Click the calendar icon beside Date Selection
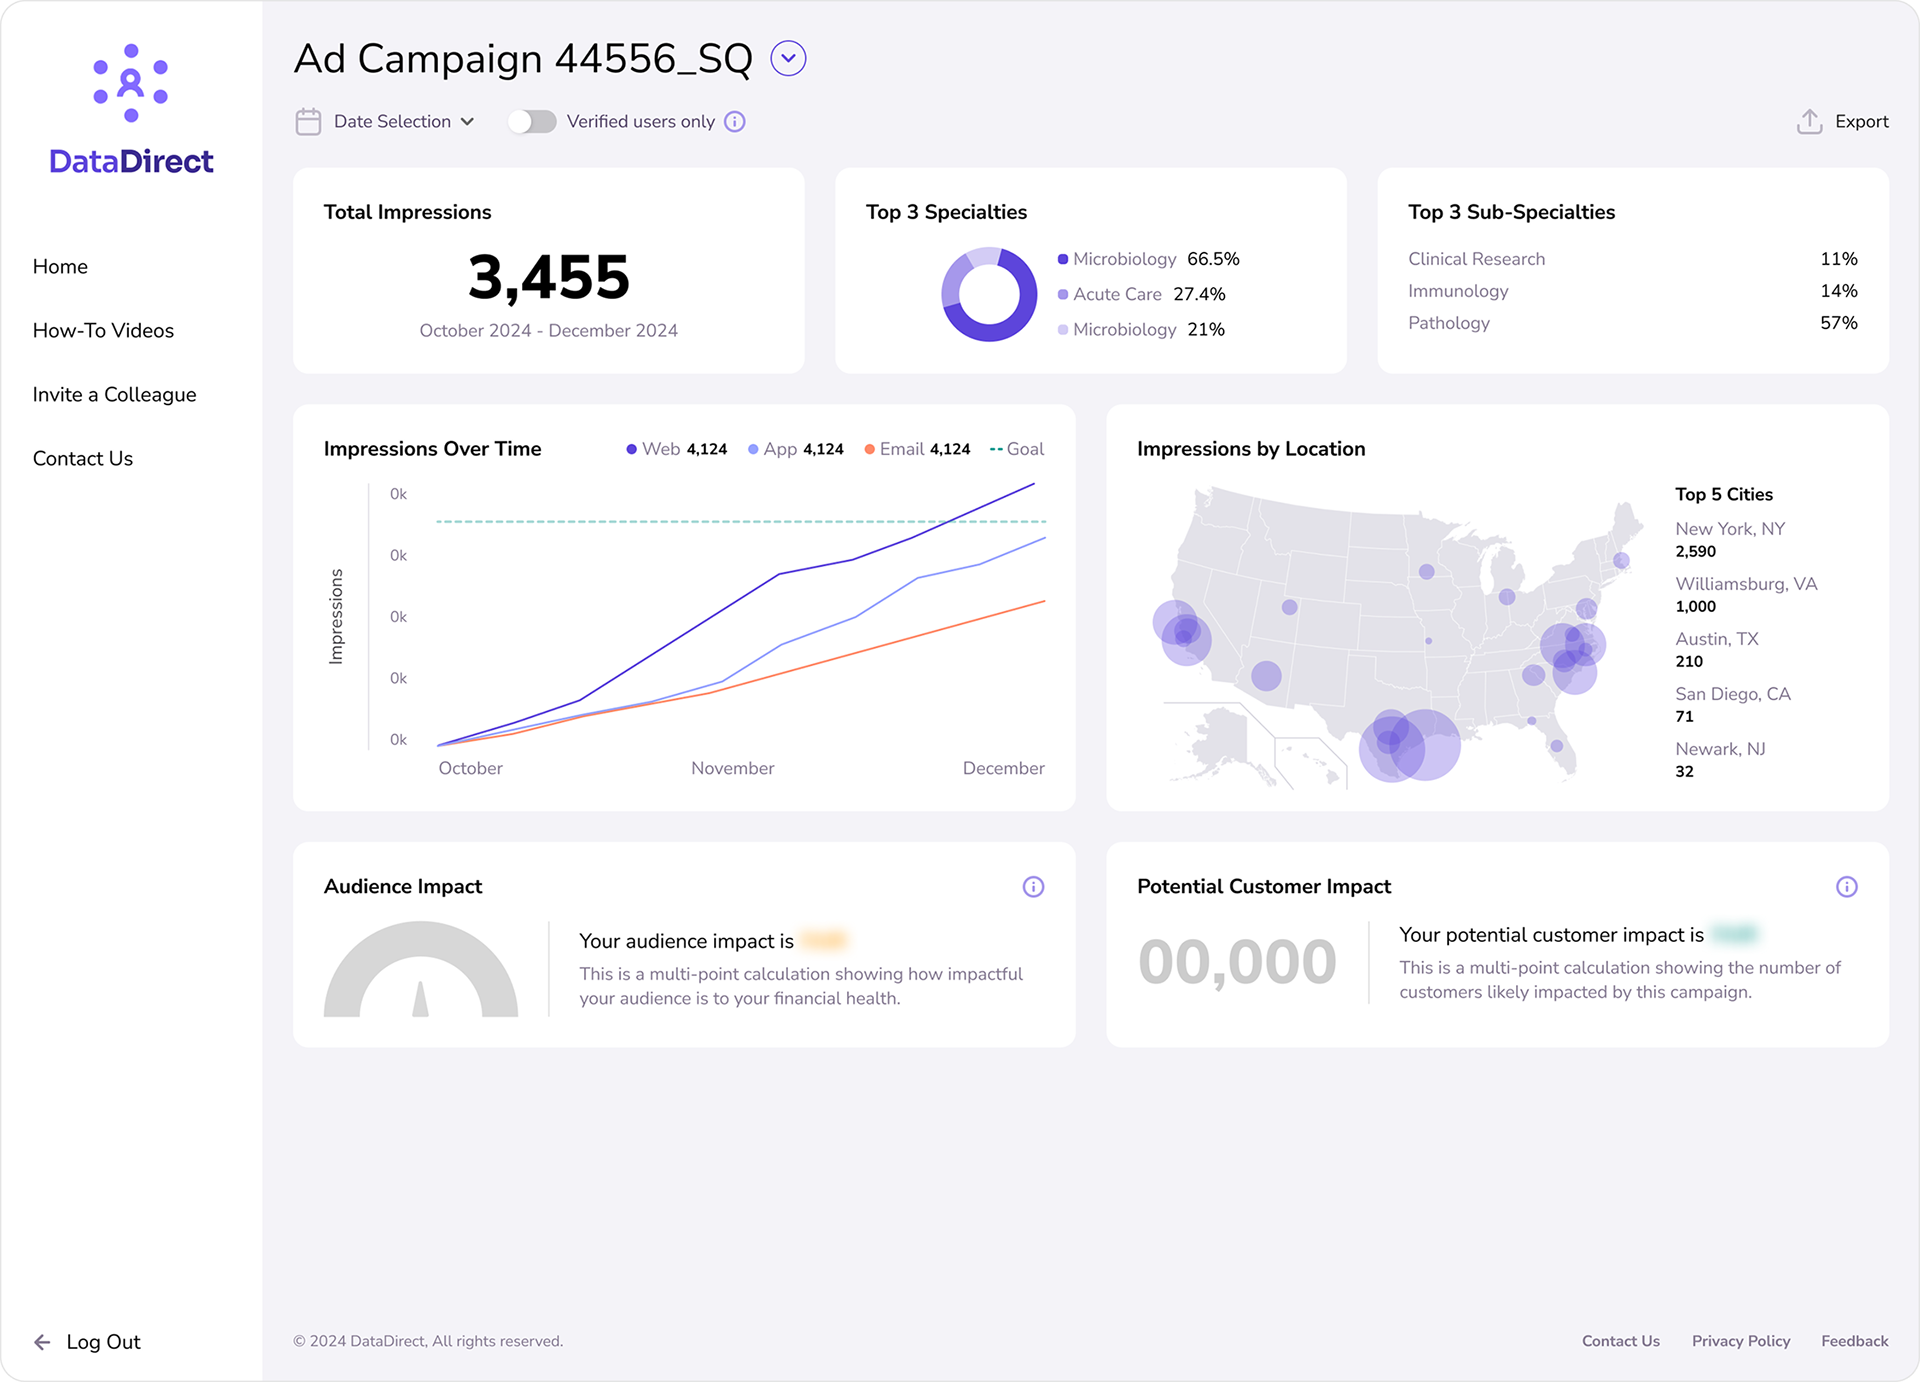This screenshot has height=1382, width=1920. click(x=308, y=122)
